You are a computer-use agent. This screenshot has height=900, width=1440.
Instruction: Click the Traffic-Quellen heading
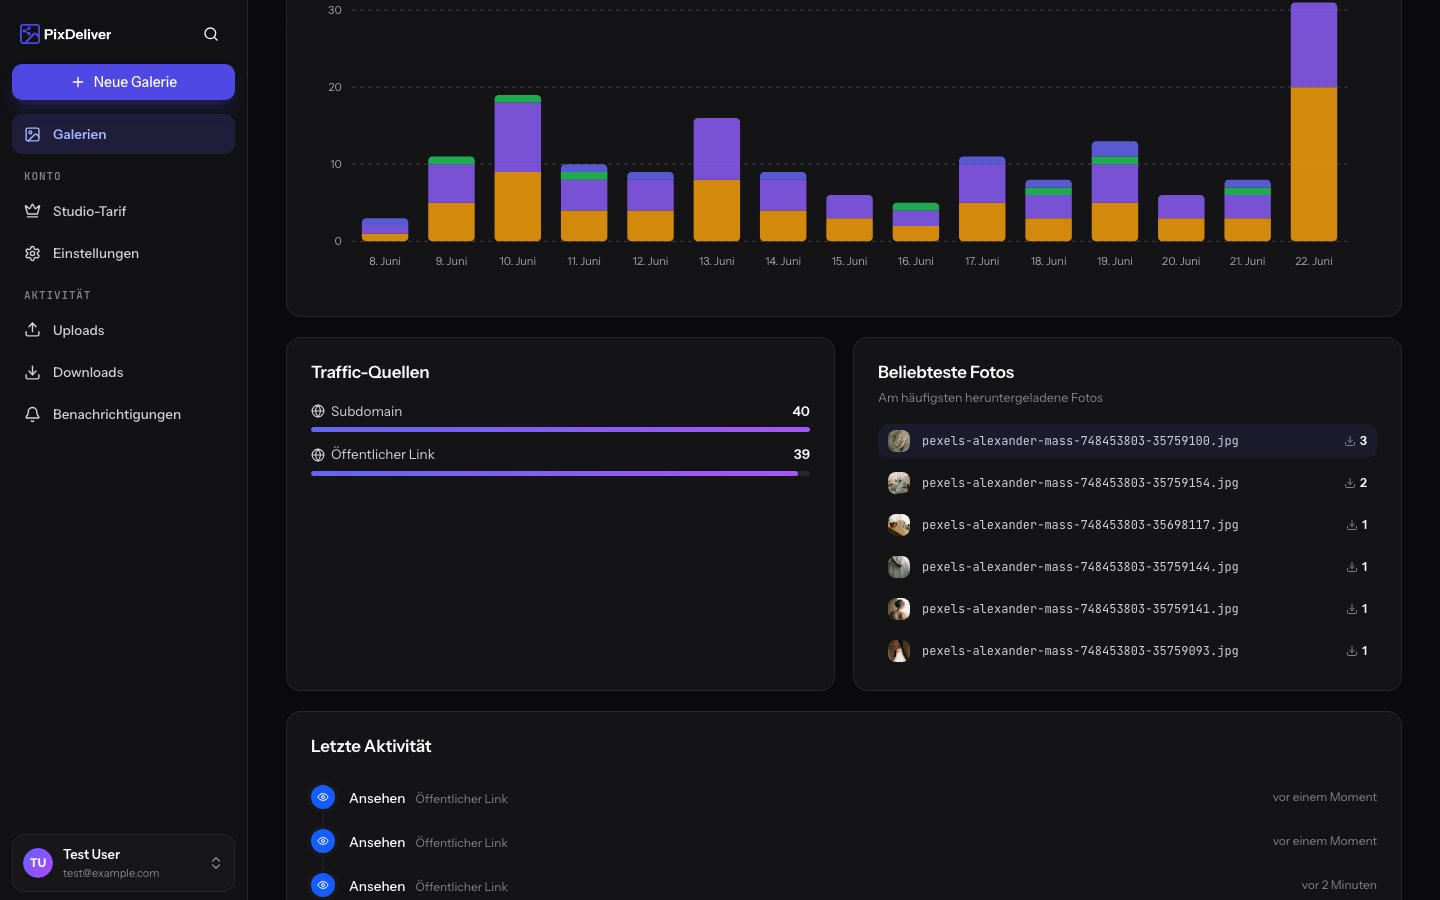370,372
